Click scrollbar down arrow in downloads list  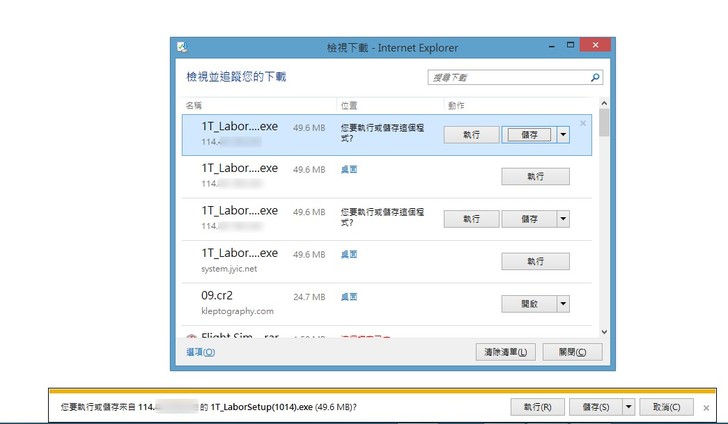click(604, 332)
